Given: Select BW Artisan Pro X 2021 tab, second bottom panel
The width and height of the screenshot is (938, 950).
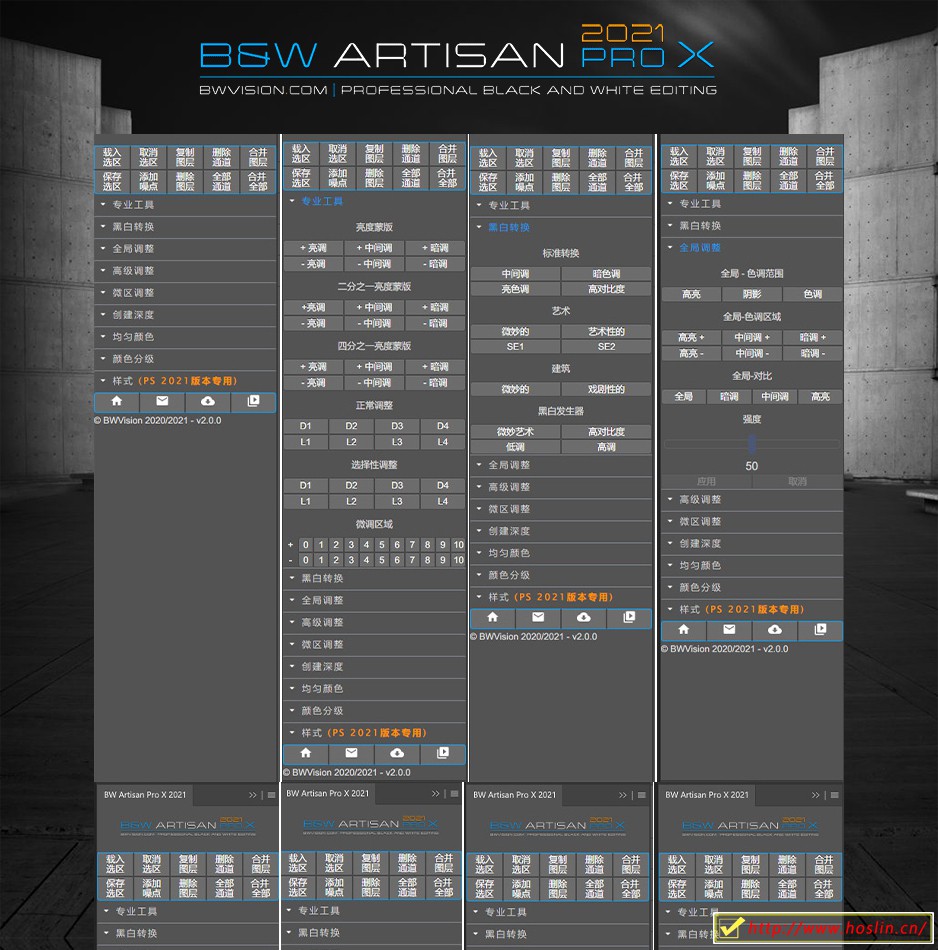Looking at the screenshot, I should coord(327,794).
